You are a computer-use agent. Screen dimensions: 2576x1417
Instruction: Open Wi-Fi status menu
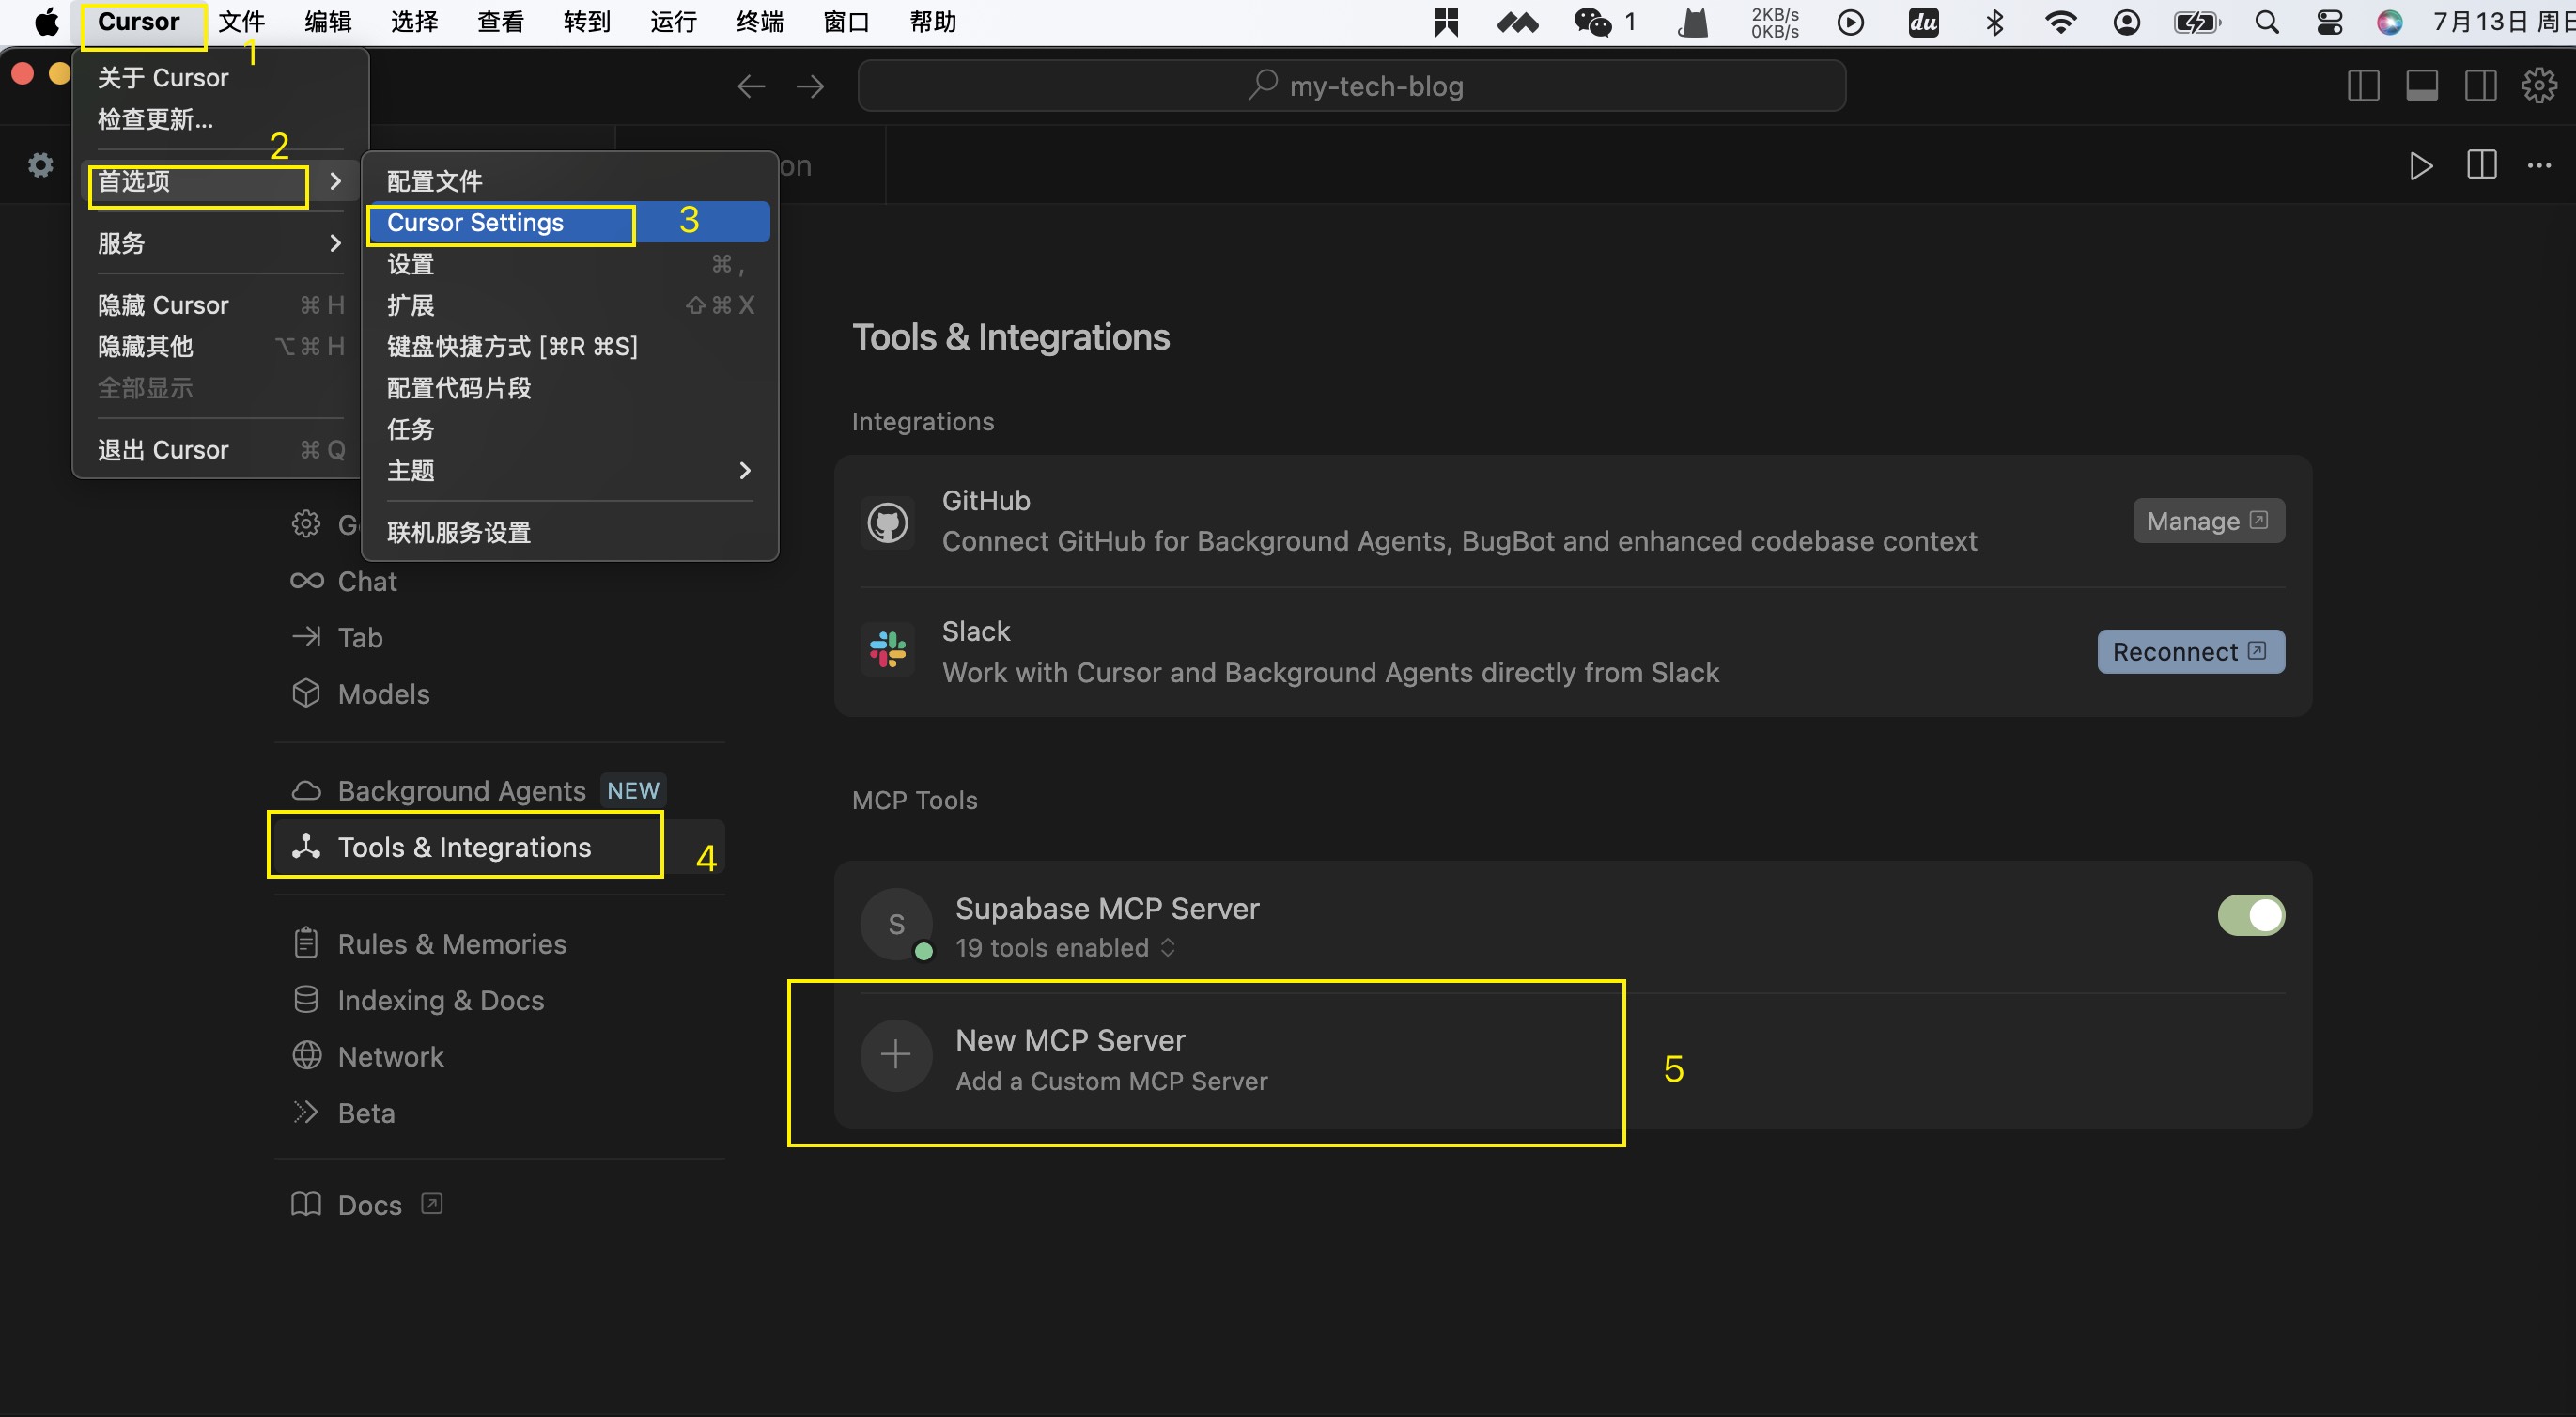tap(2060, 22)
